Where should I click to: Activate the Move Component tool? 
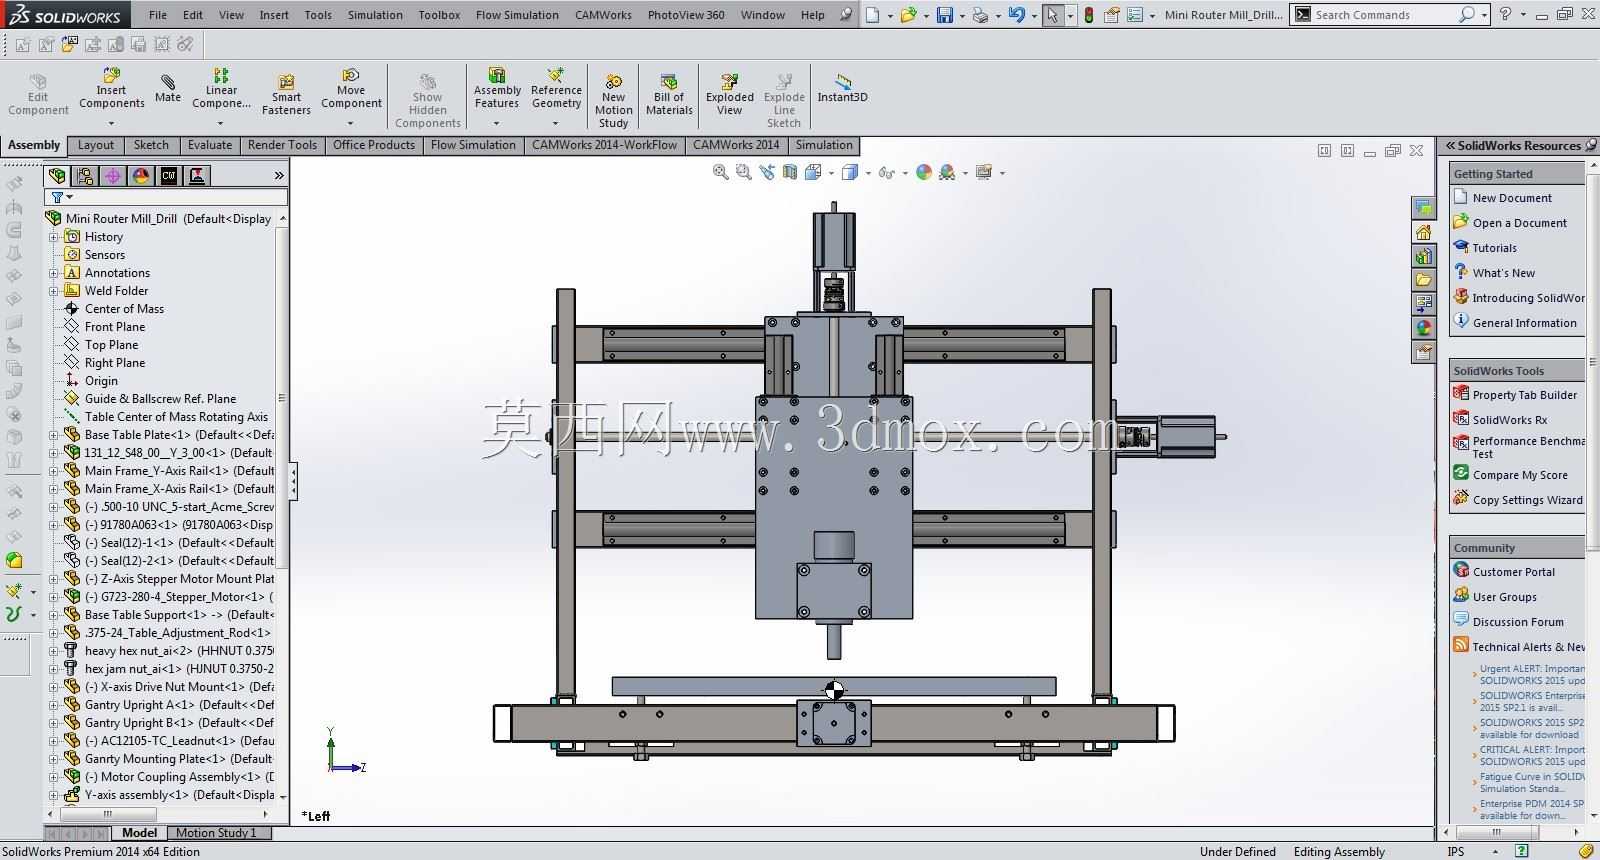[351, 89]
